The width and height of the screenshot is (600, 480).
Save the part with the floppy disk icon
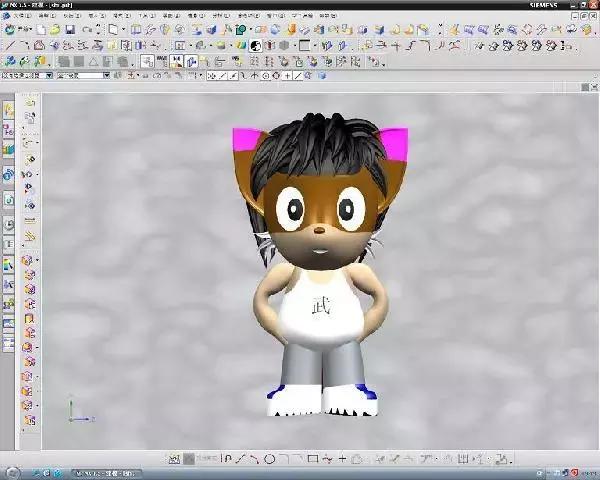point(69,30)
